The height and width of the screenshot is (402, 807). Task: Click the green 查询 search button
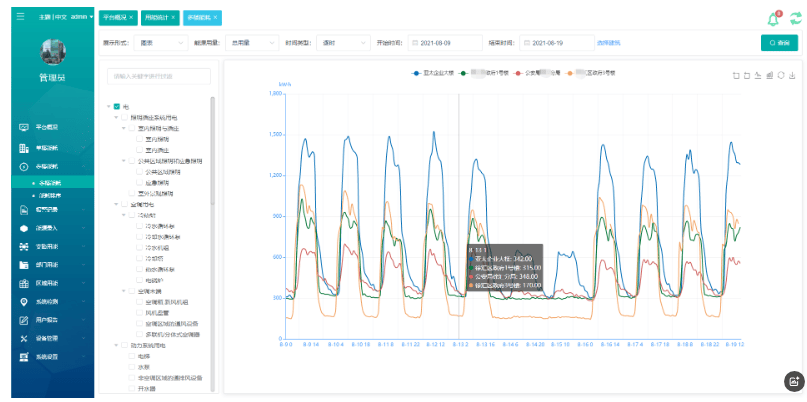779,43
